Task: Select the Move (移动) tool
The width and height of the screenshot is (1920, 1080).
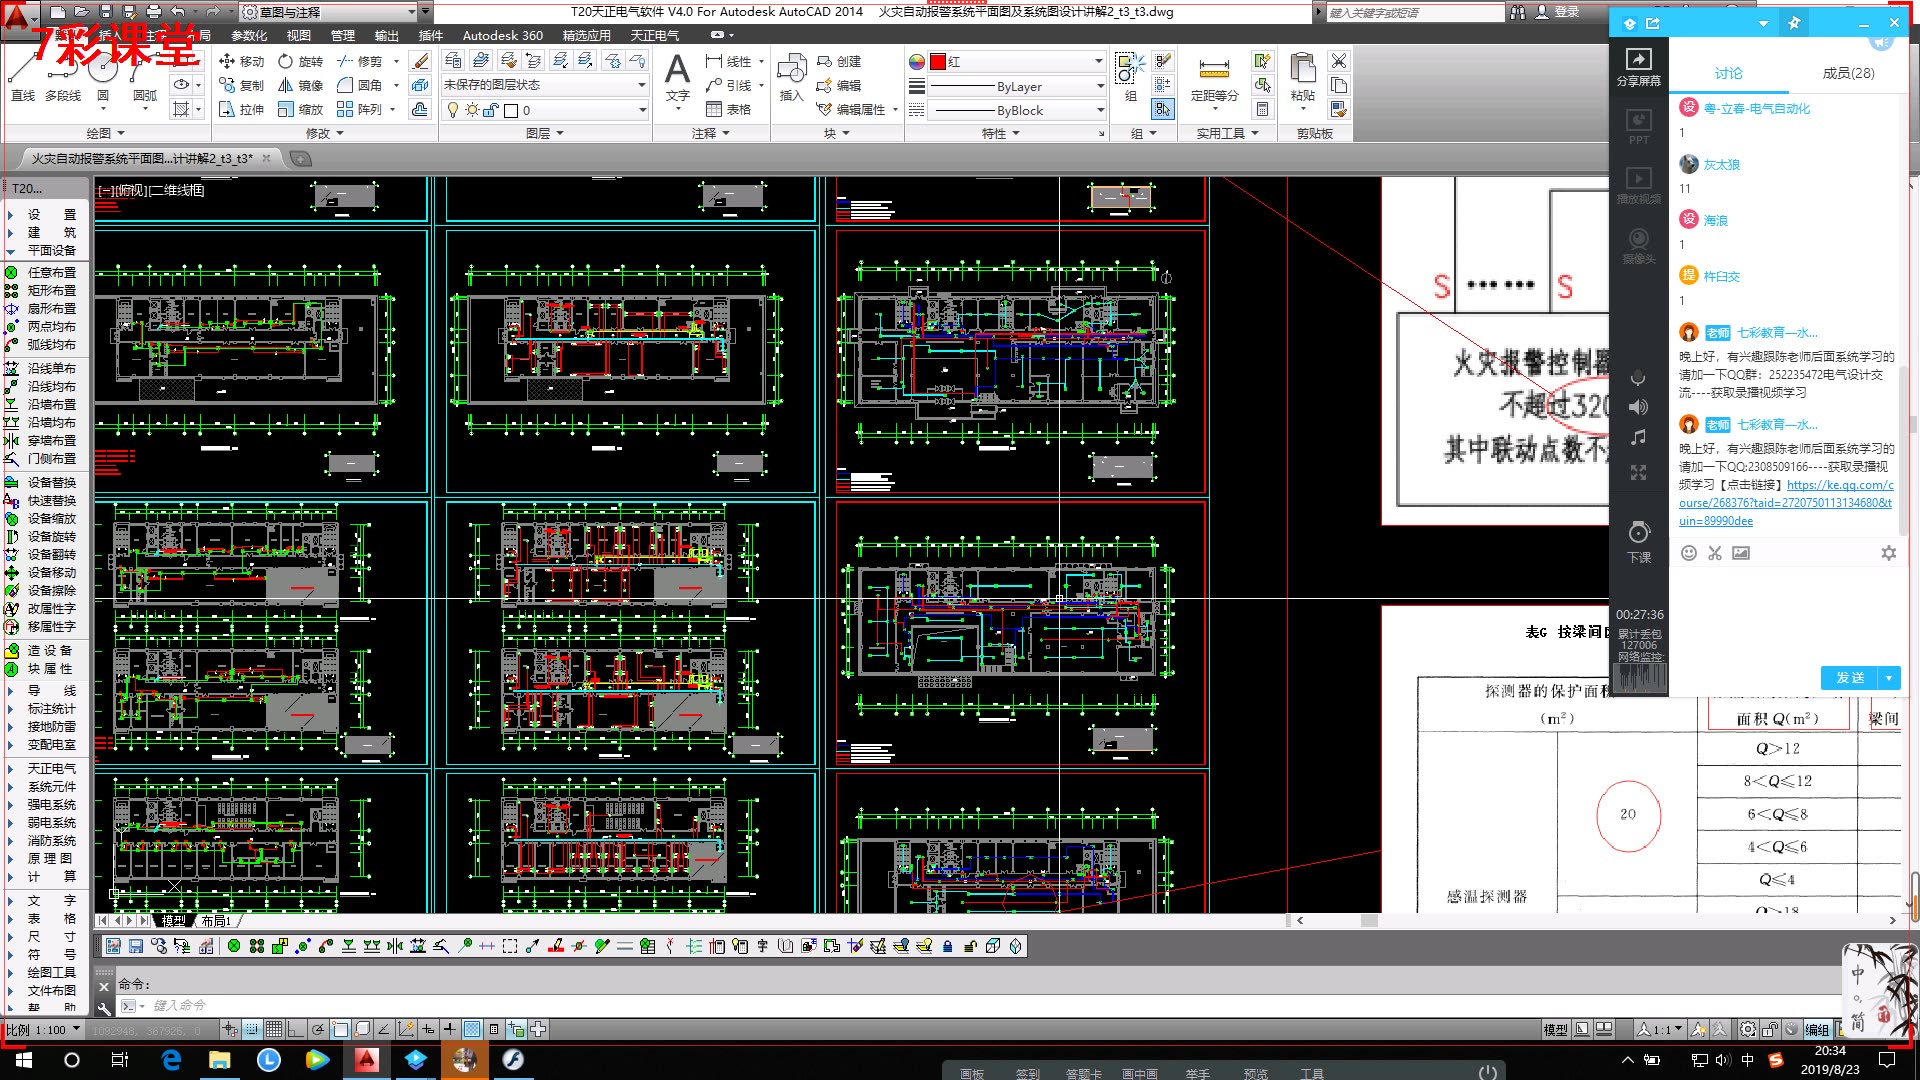Action: click(241, 61)
